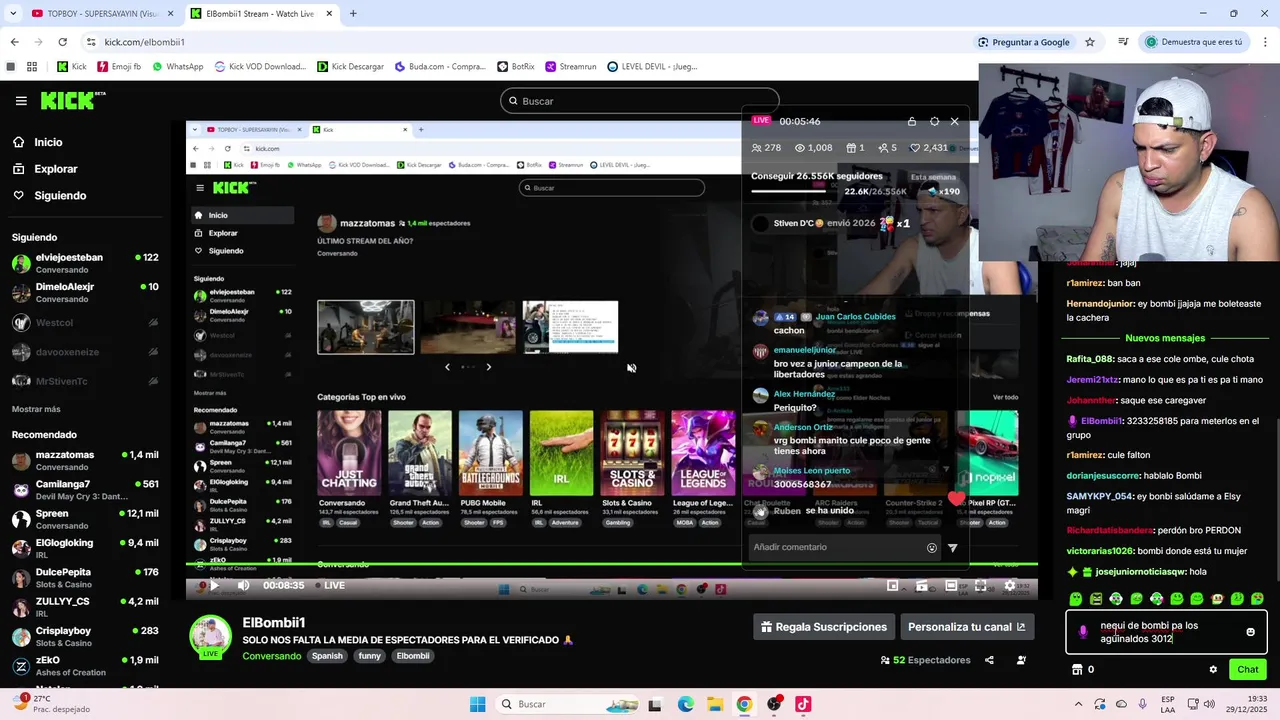Open Siguiendo in the sidebar navigation
Viewport: 1280px width, 720px height.
(60, 196)
